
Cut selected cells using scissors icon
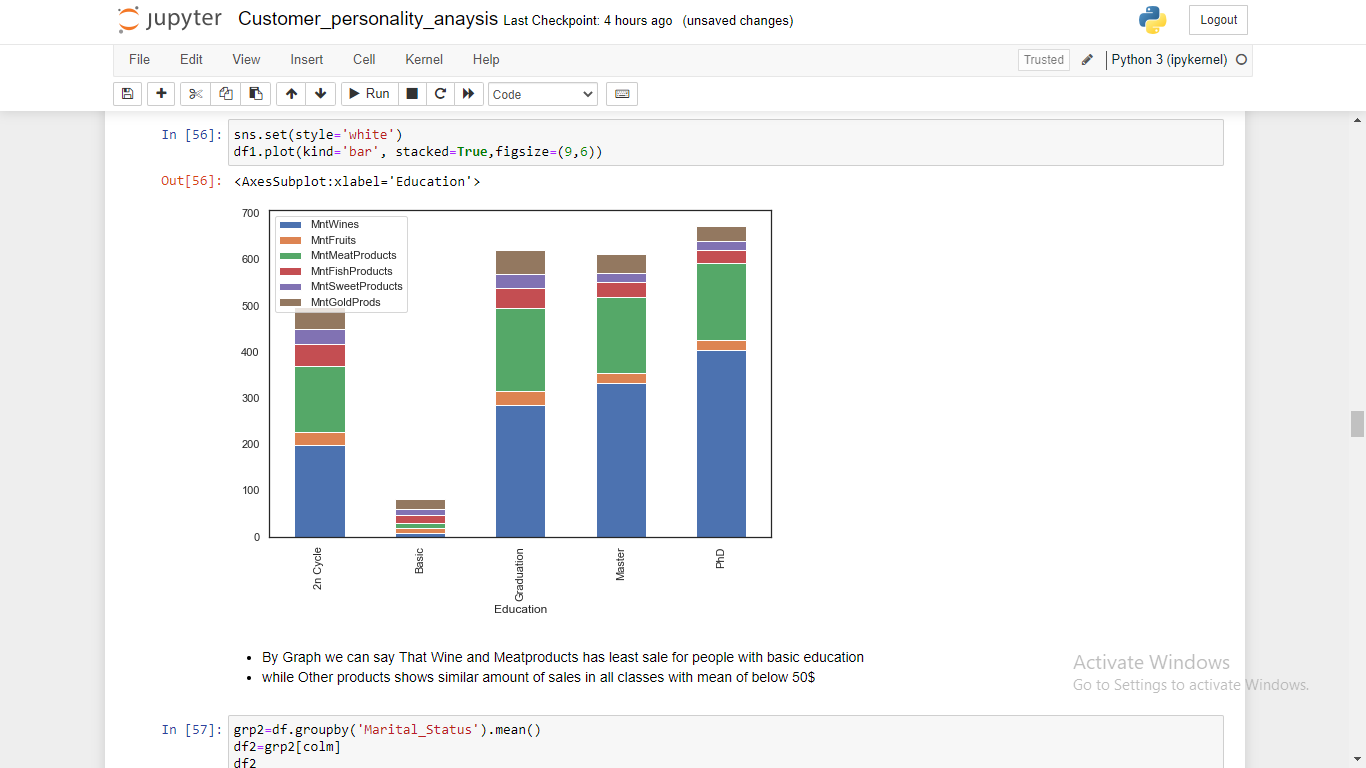195,93
